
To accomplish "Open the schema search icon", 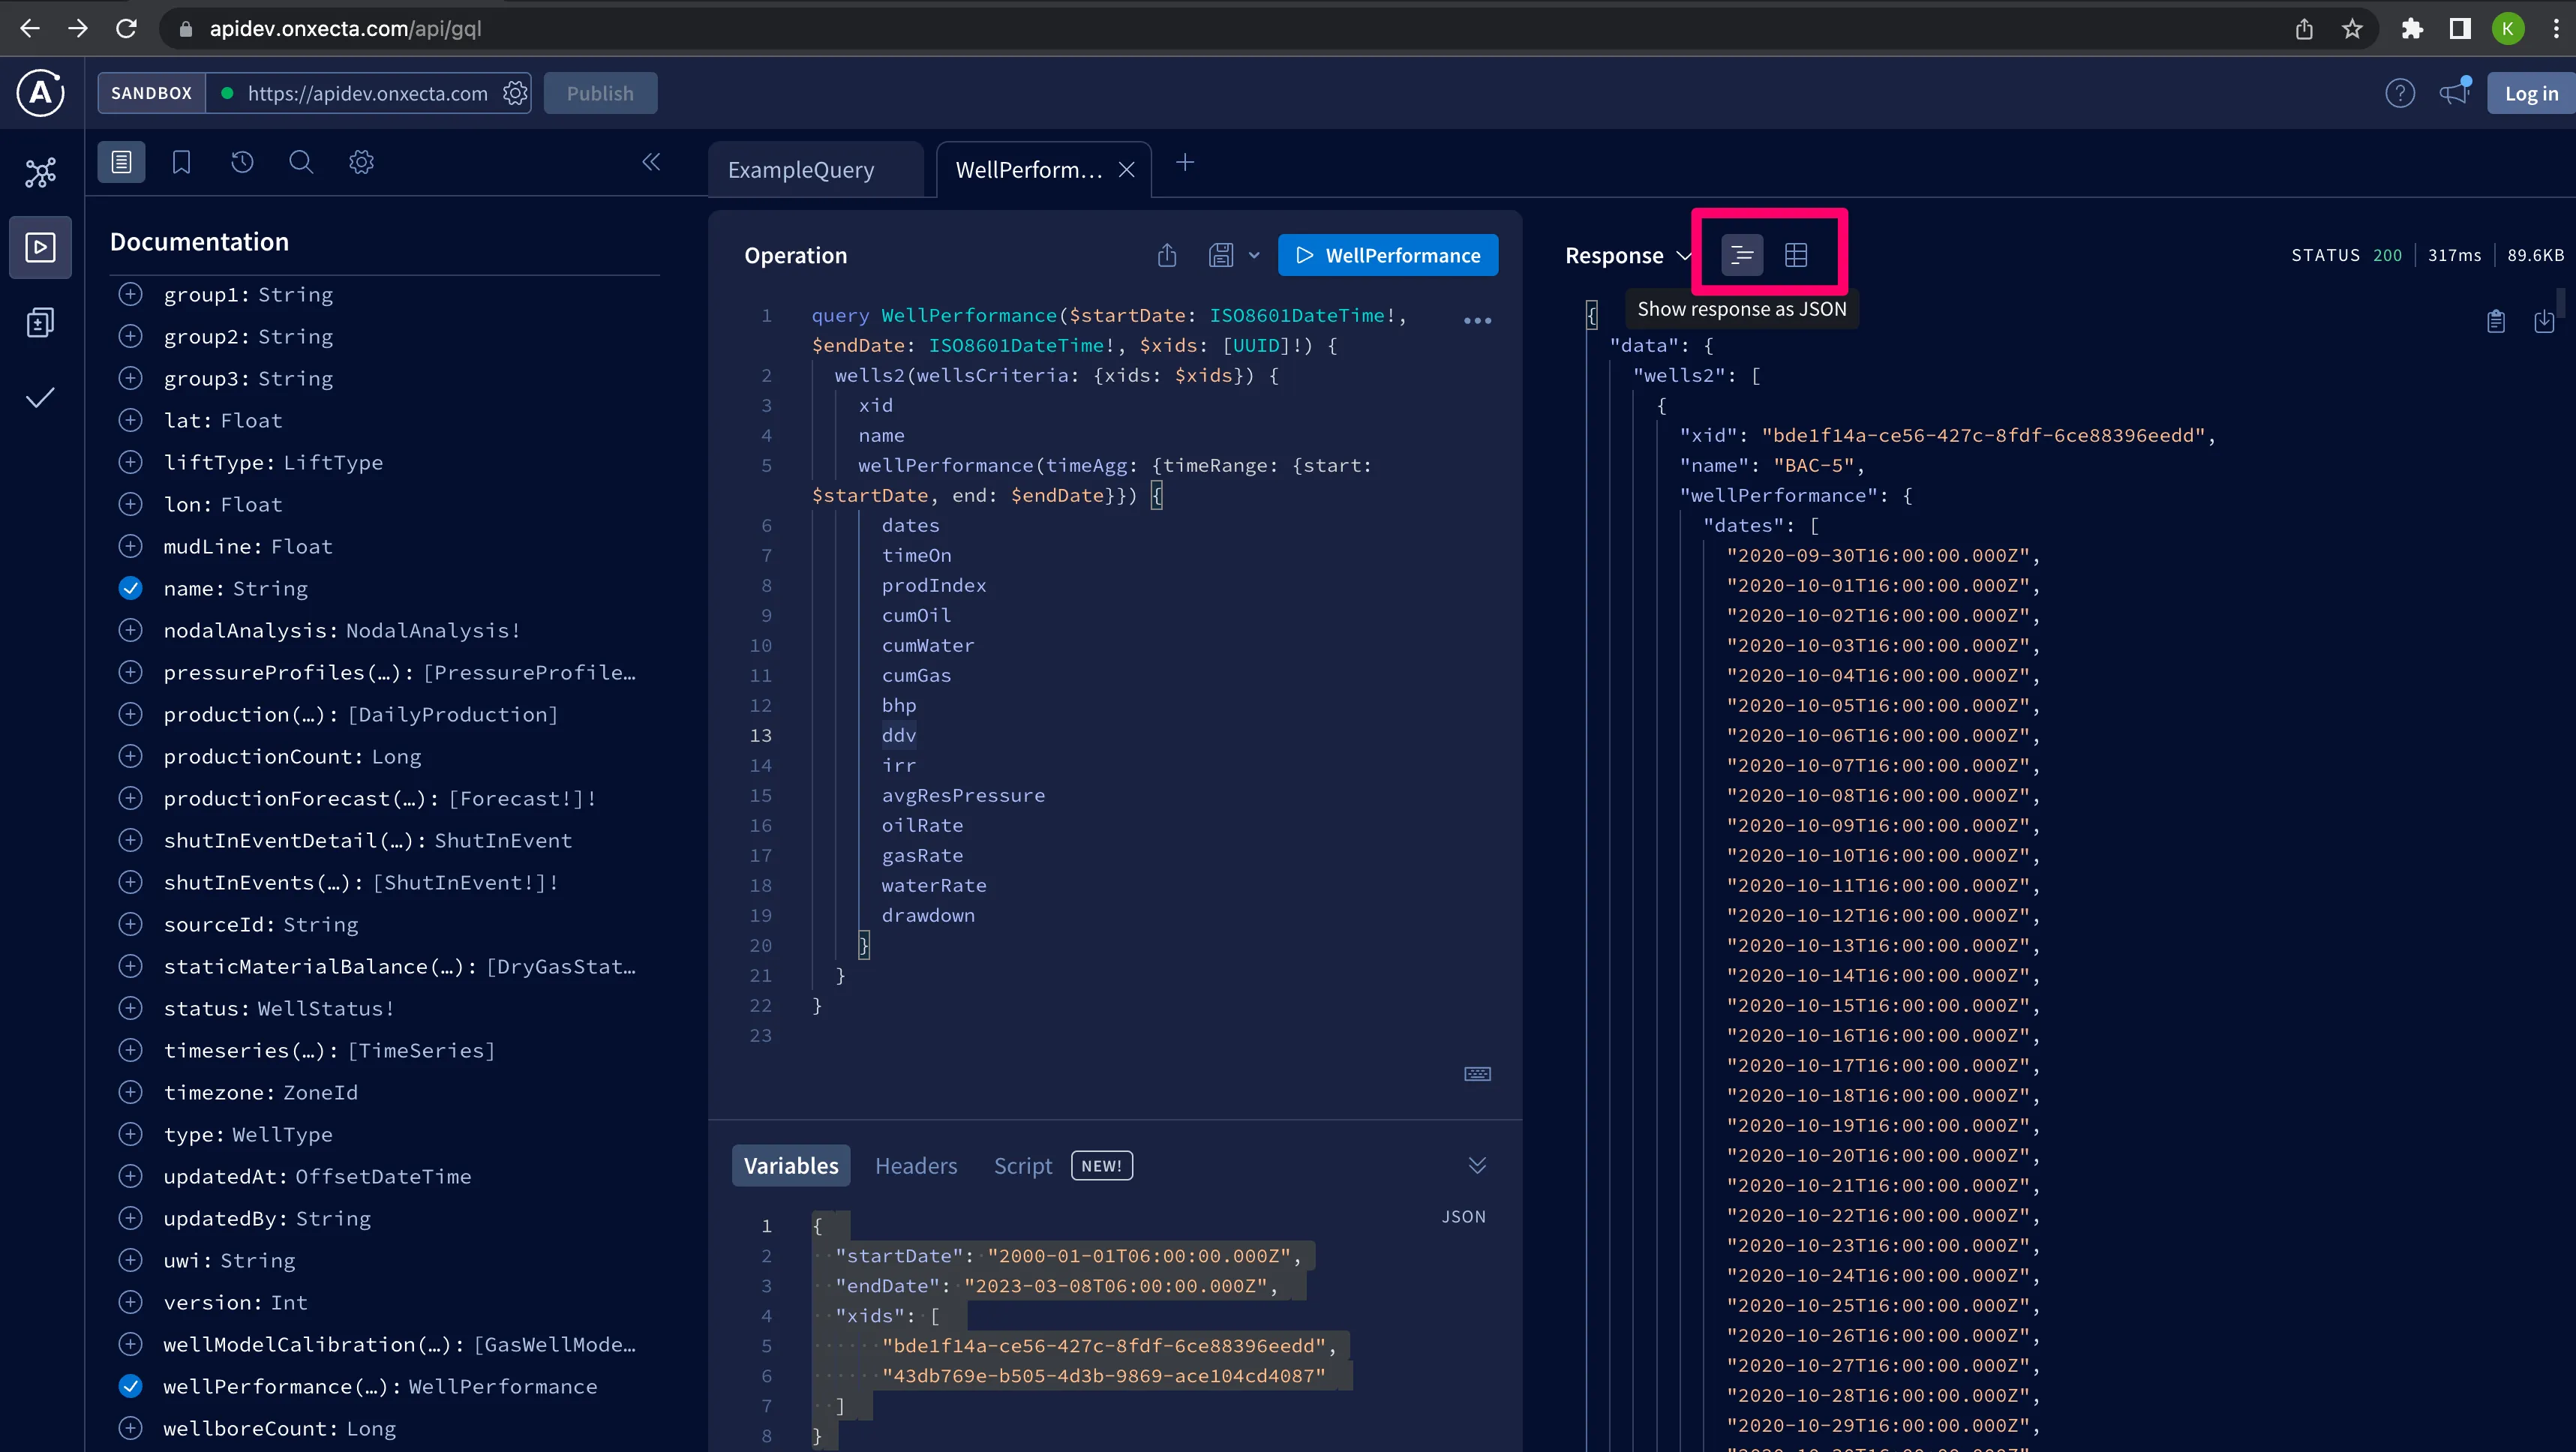I will pos(301,162).
